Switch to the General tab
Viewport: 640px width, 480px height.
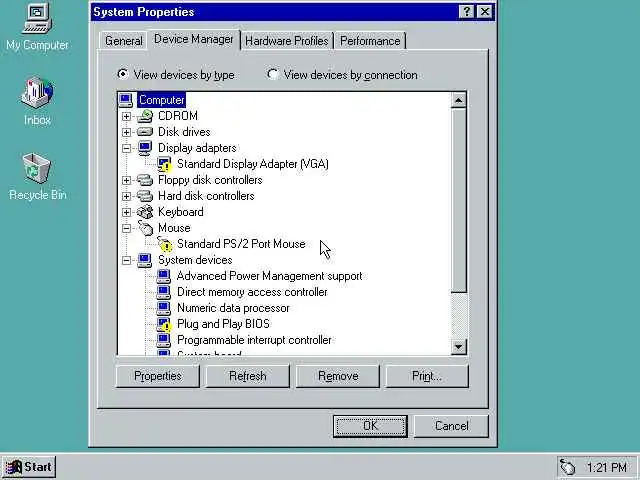(x=124, y=41)
